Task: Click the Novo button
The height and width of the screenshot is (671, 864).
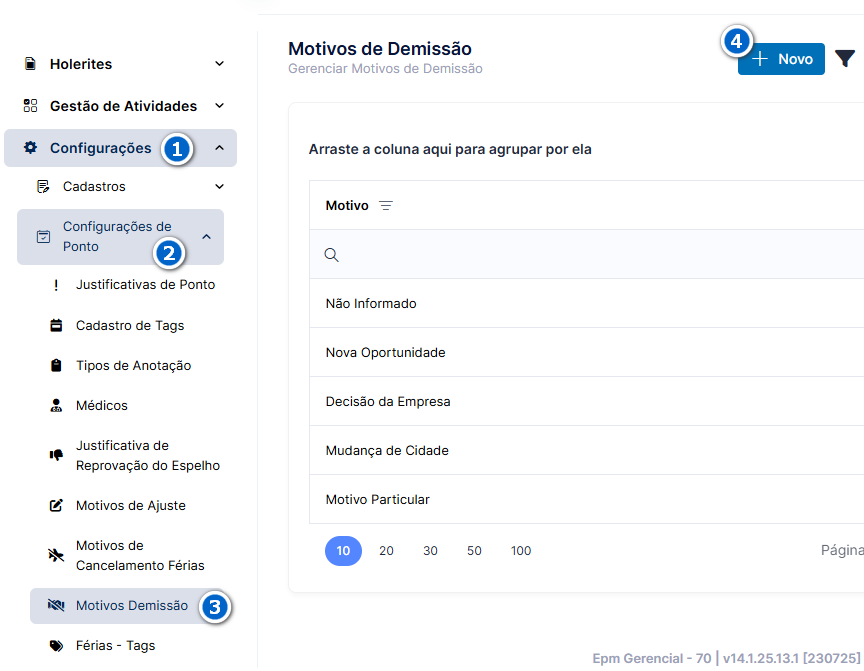Action: click(x=781, y=59)
